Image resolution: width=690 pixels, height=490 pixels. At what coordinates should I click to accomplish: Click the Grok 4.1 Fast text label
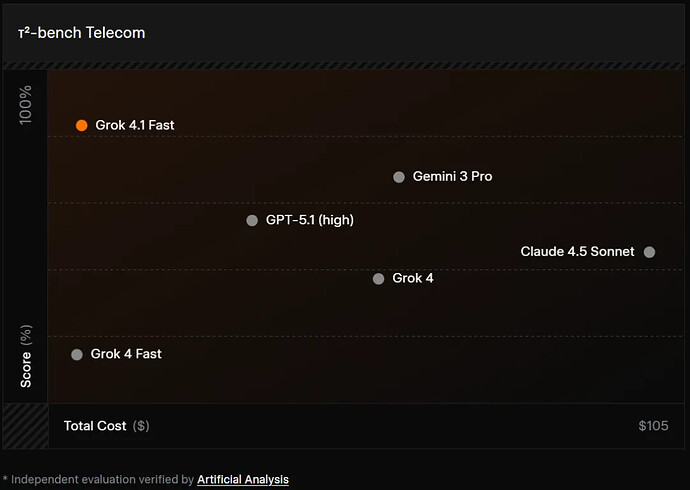(x=135, y=125)
